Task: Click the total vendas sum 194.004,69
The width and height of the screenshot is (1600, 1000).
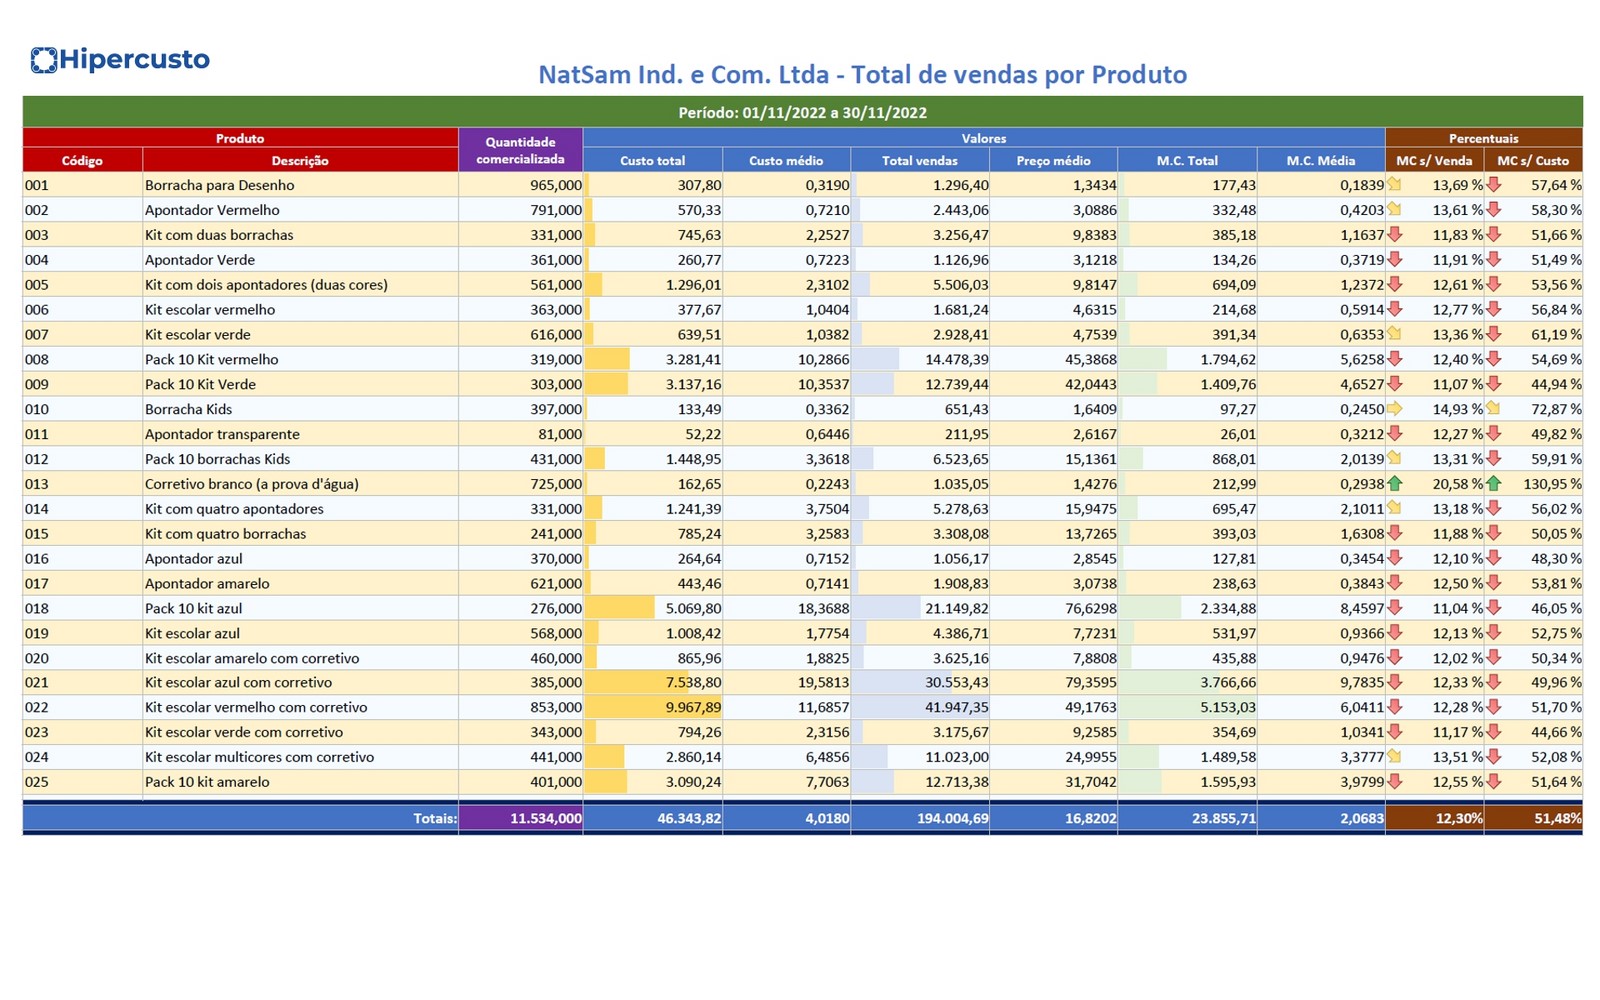Action: [x=951, y=818]
